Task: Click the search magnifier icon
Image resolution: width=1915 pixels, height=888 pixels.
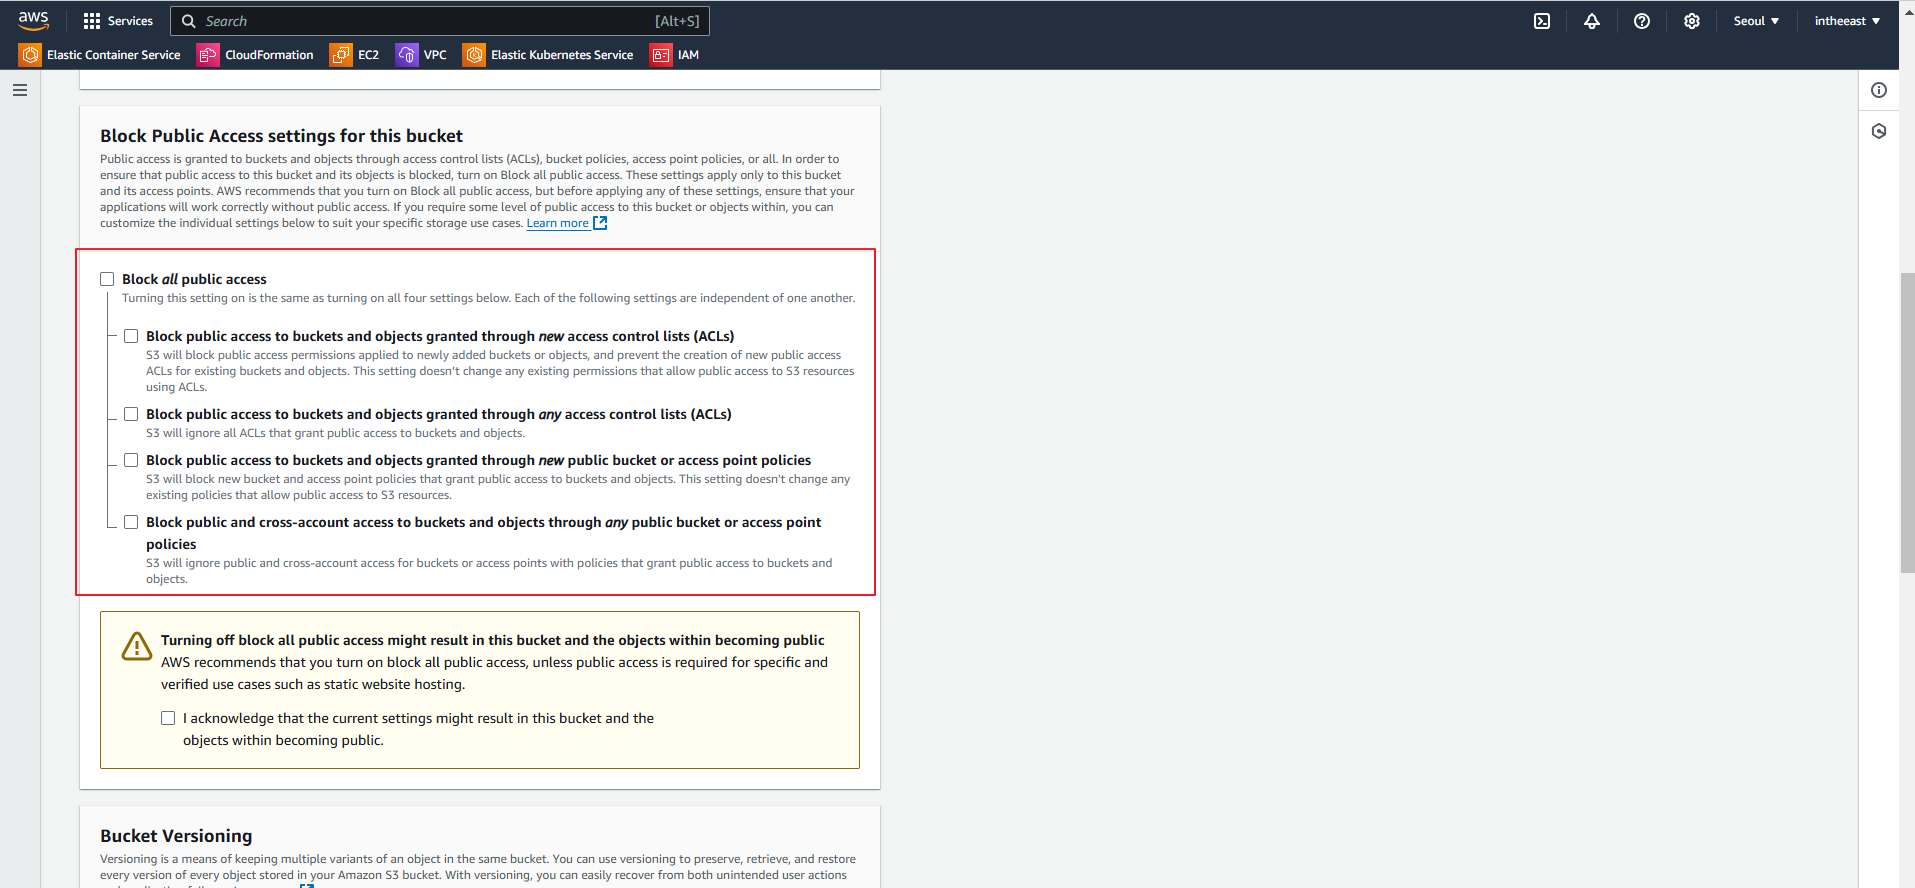Action: (x=188, y=21)
